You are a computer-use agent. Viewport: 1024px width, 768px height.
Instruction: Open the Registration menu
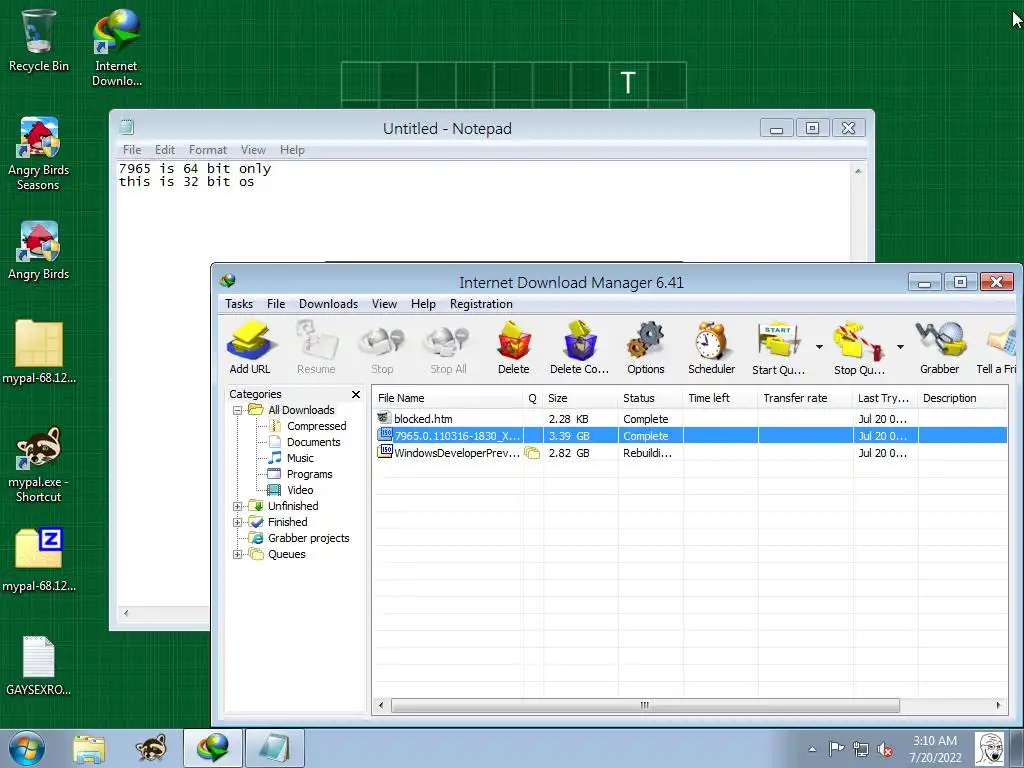481,304
